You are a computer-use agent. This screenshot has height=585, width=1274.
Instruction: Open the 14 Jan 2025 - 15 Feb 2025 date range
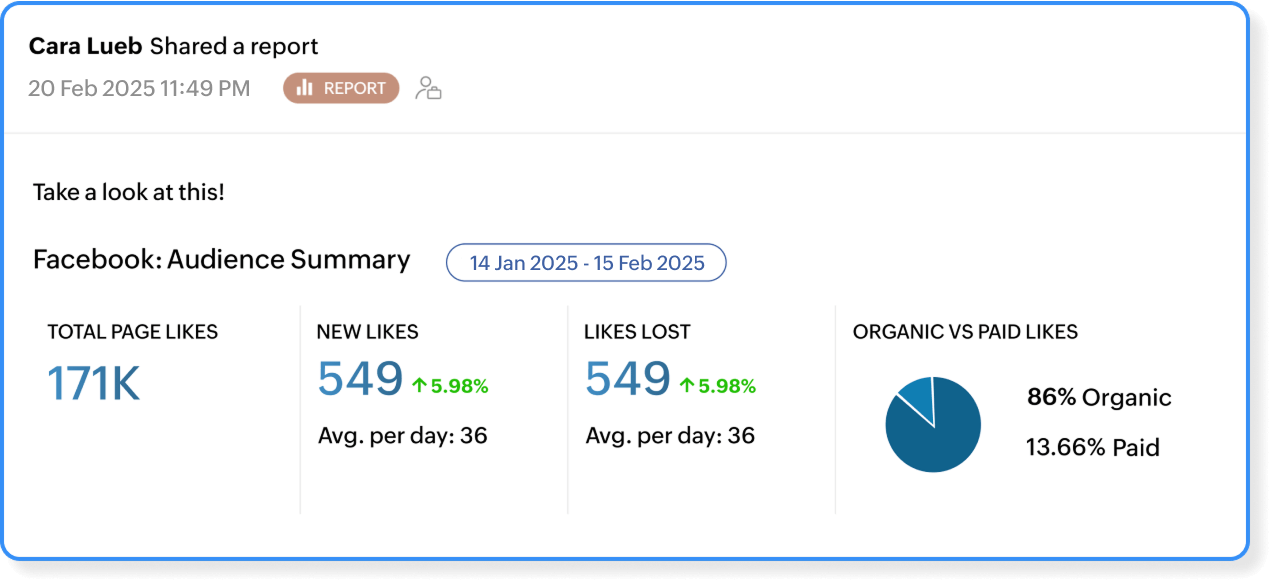tap(586, 263)
